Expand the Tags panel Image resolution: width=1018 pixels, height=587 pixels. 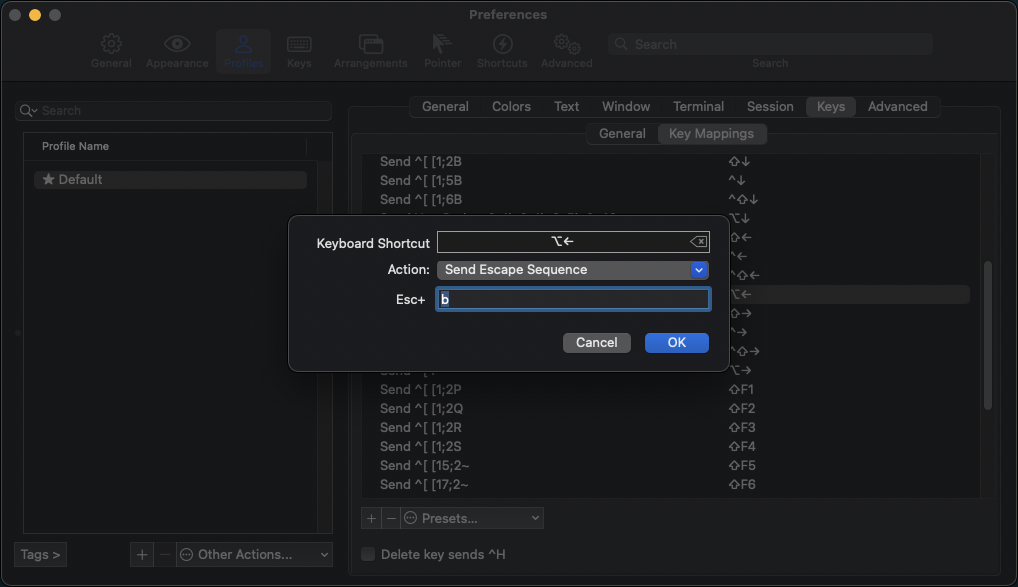(40, 555)
